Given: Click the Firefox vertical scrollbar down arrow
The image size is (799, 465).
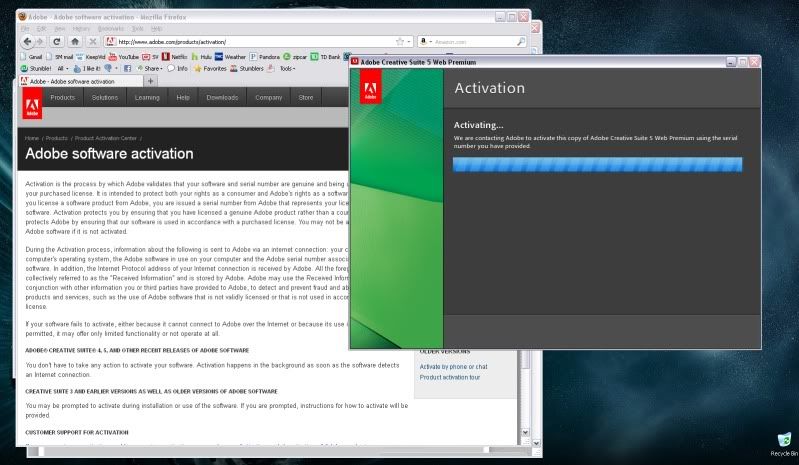Looking at the screenshot, I should click(525, 432).
